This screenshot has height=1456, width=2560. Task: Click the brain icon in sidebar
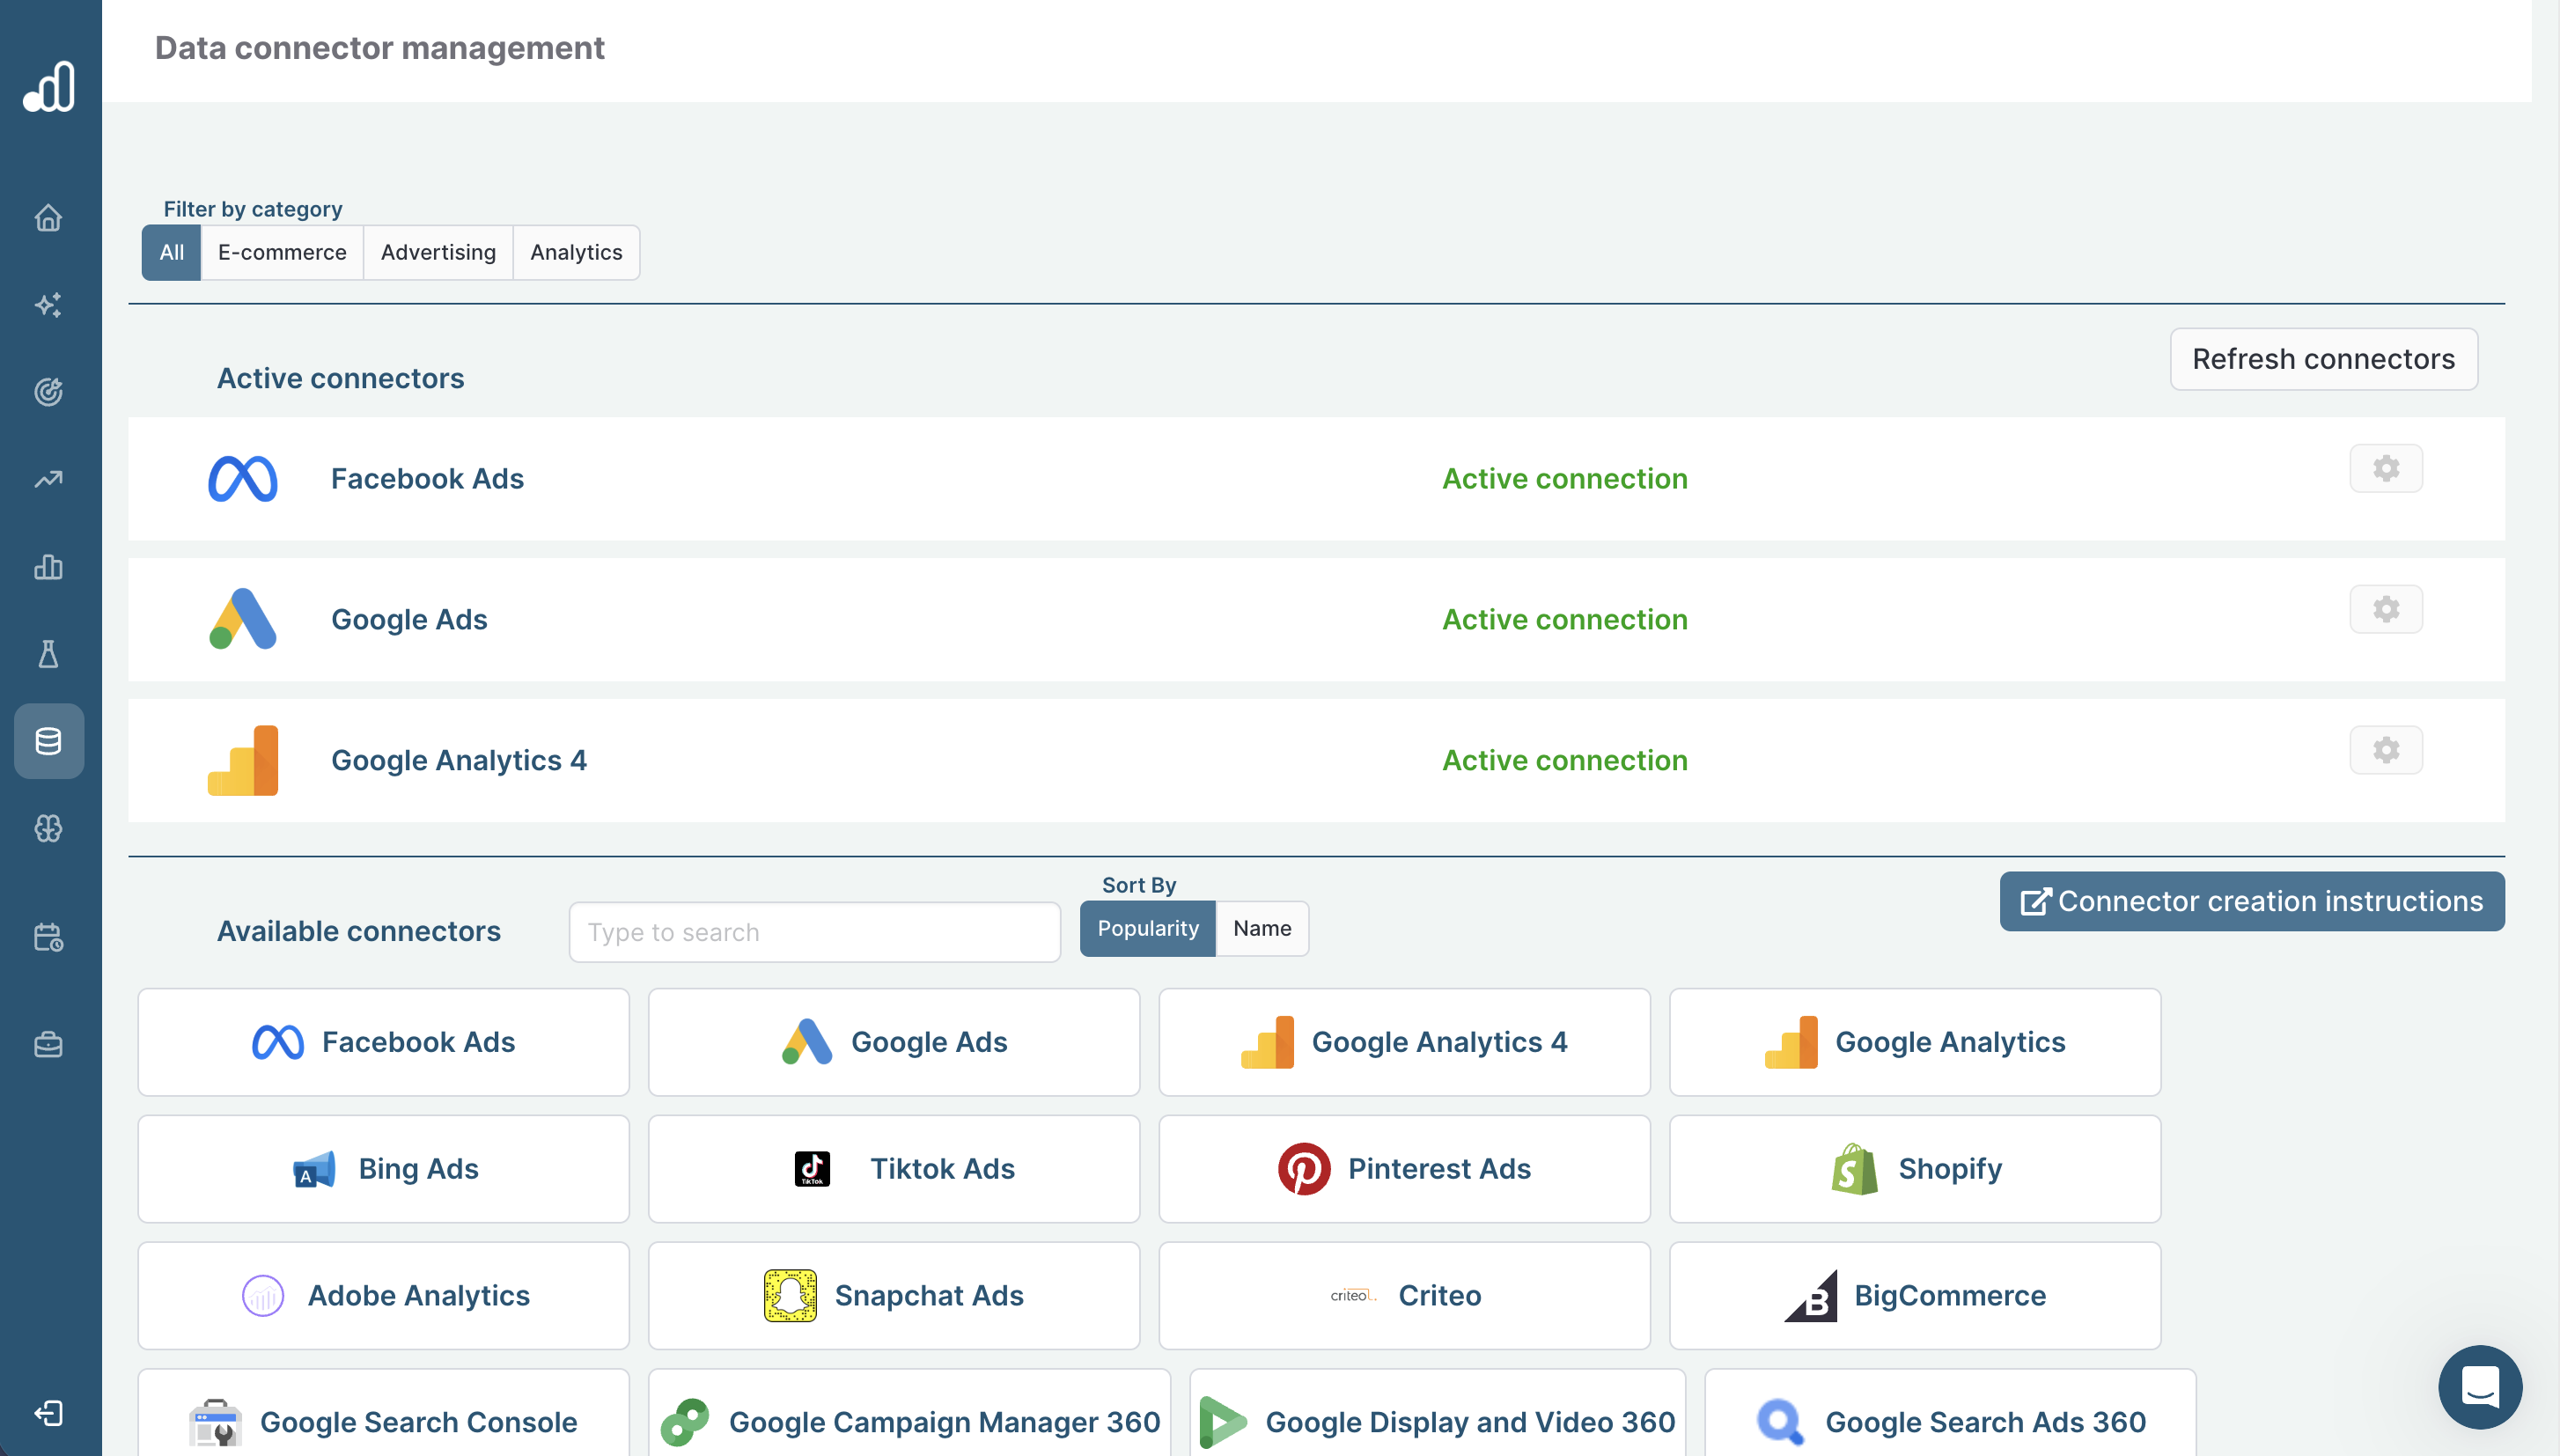click(x=48, y=828)
